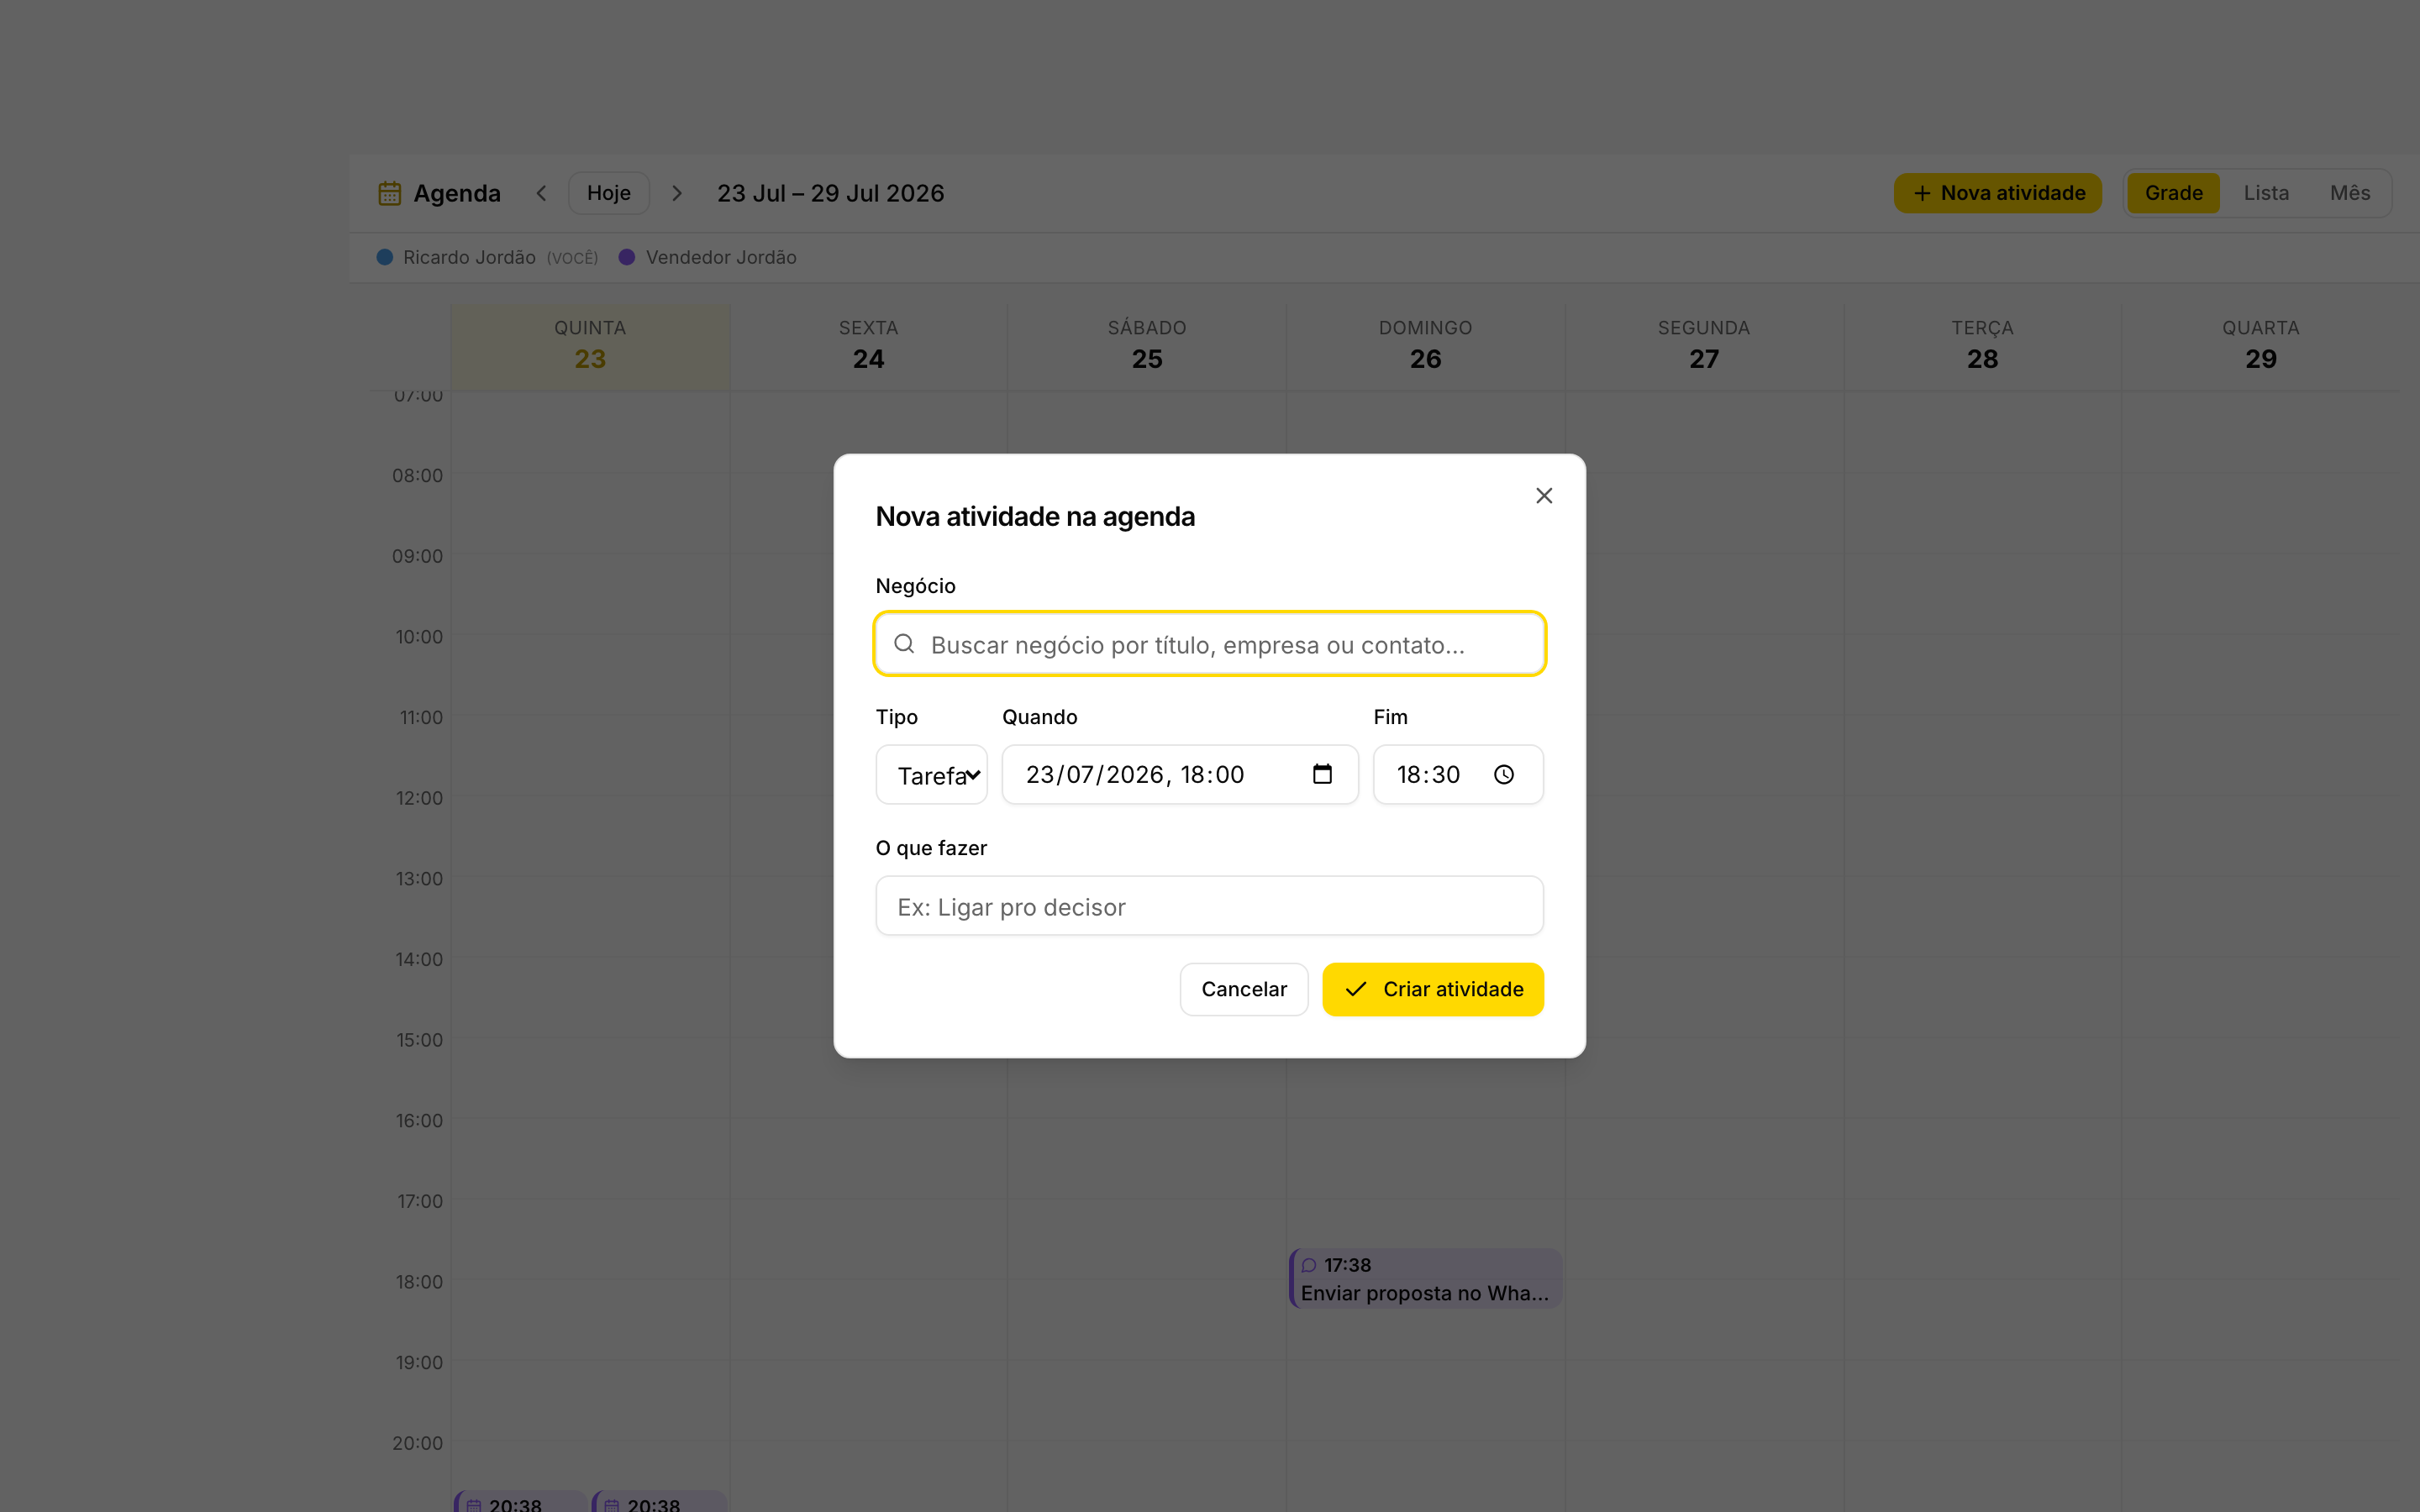Switch to the Lista view tab
2420x1512 pixels.
point(2266,193)
